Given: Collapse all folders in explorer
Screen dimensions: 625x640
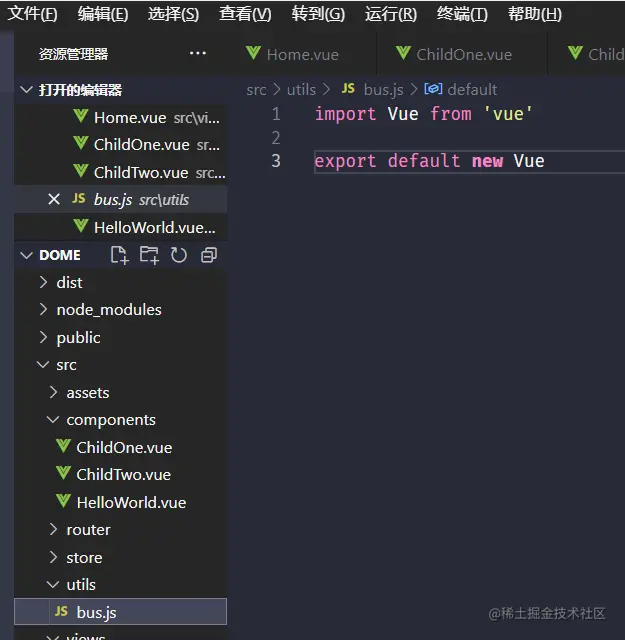Looking at the screenshot, I should click(x=209, y=255).
